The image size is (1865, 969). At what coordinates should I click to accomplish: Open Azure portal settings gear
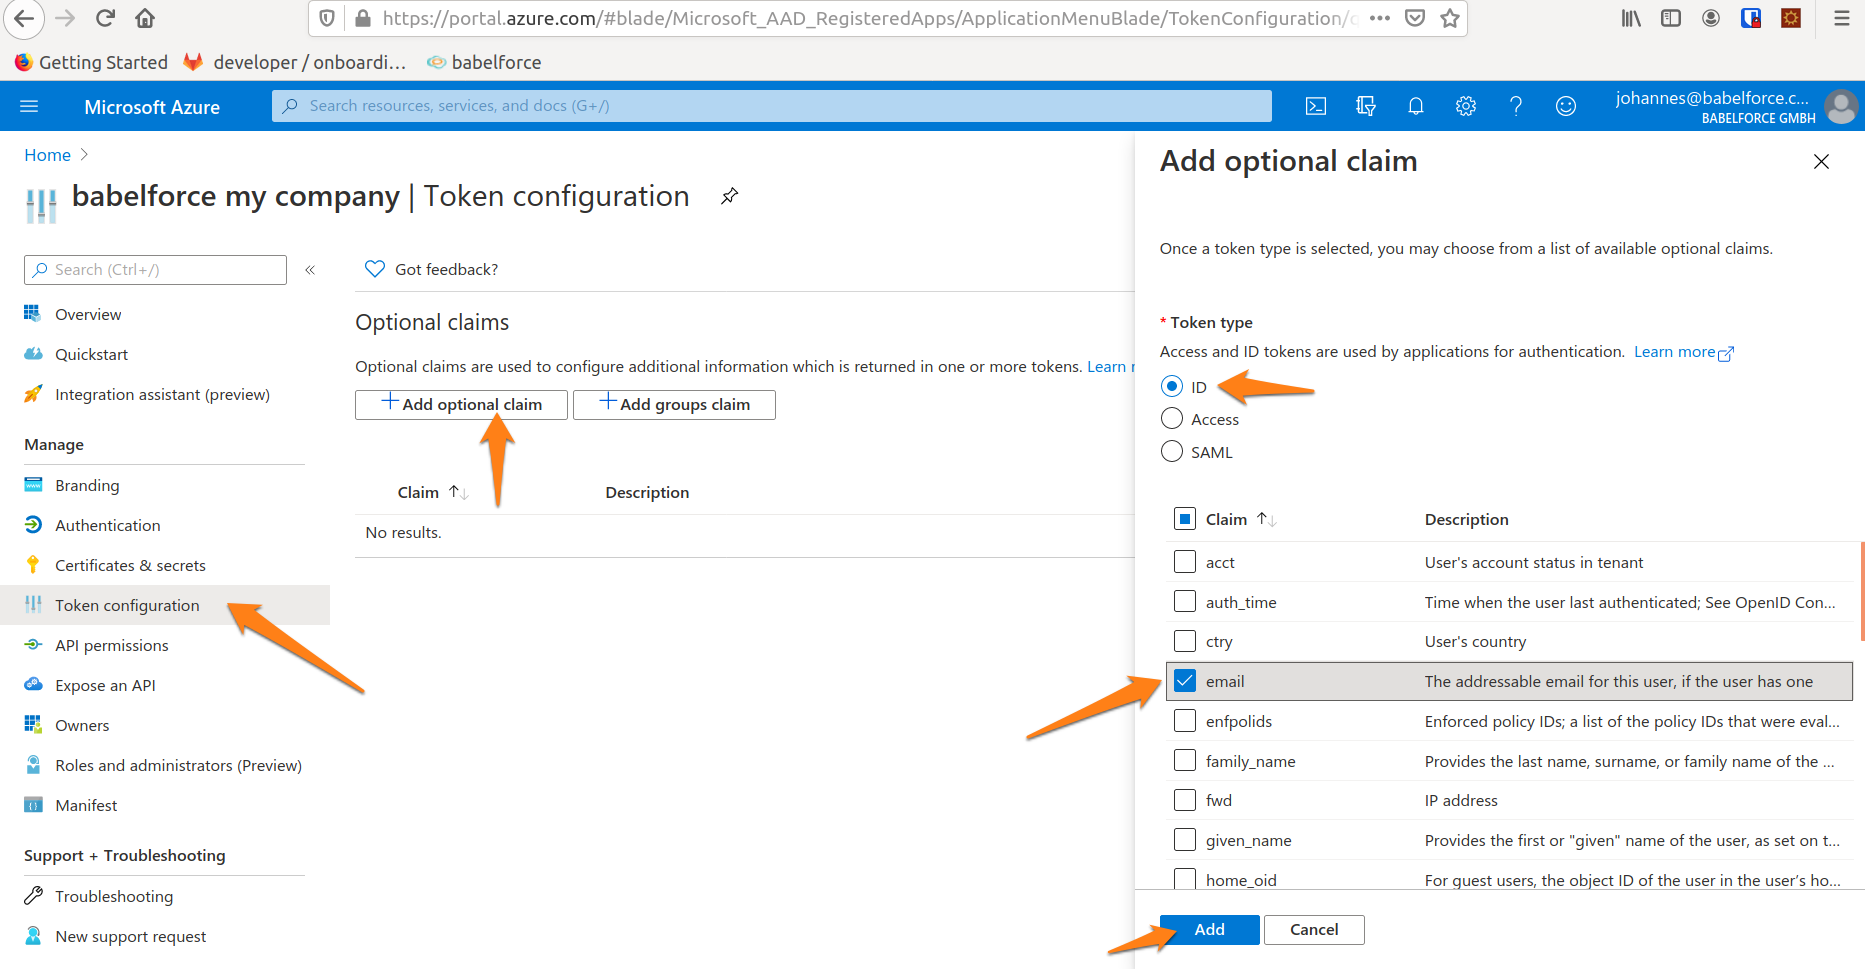[1466, 106]
